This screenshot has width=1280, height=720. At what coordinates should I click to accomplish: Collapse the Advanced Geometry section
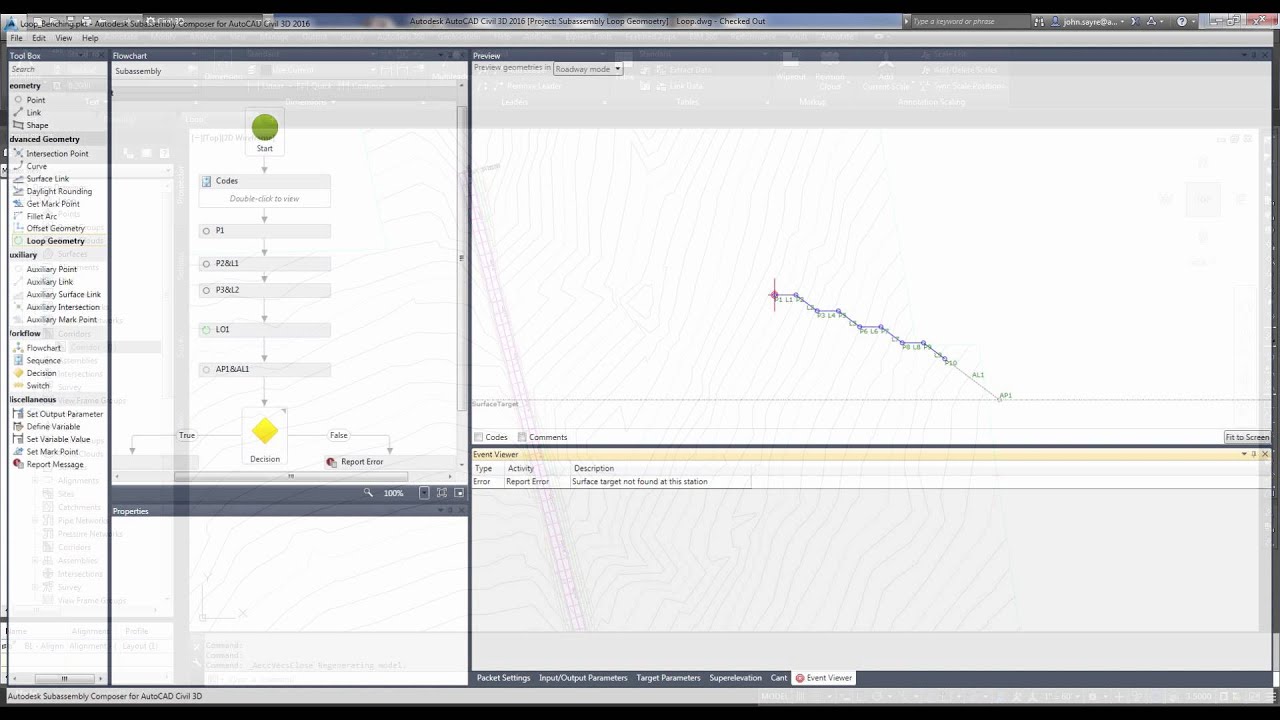click(45, 139)
